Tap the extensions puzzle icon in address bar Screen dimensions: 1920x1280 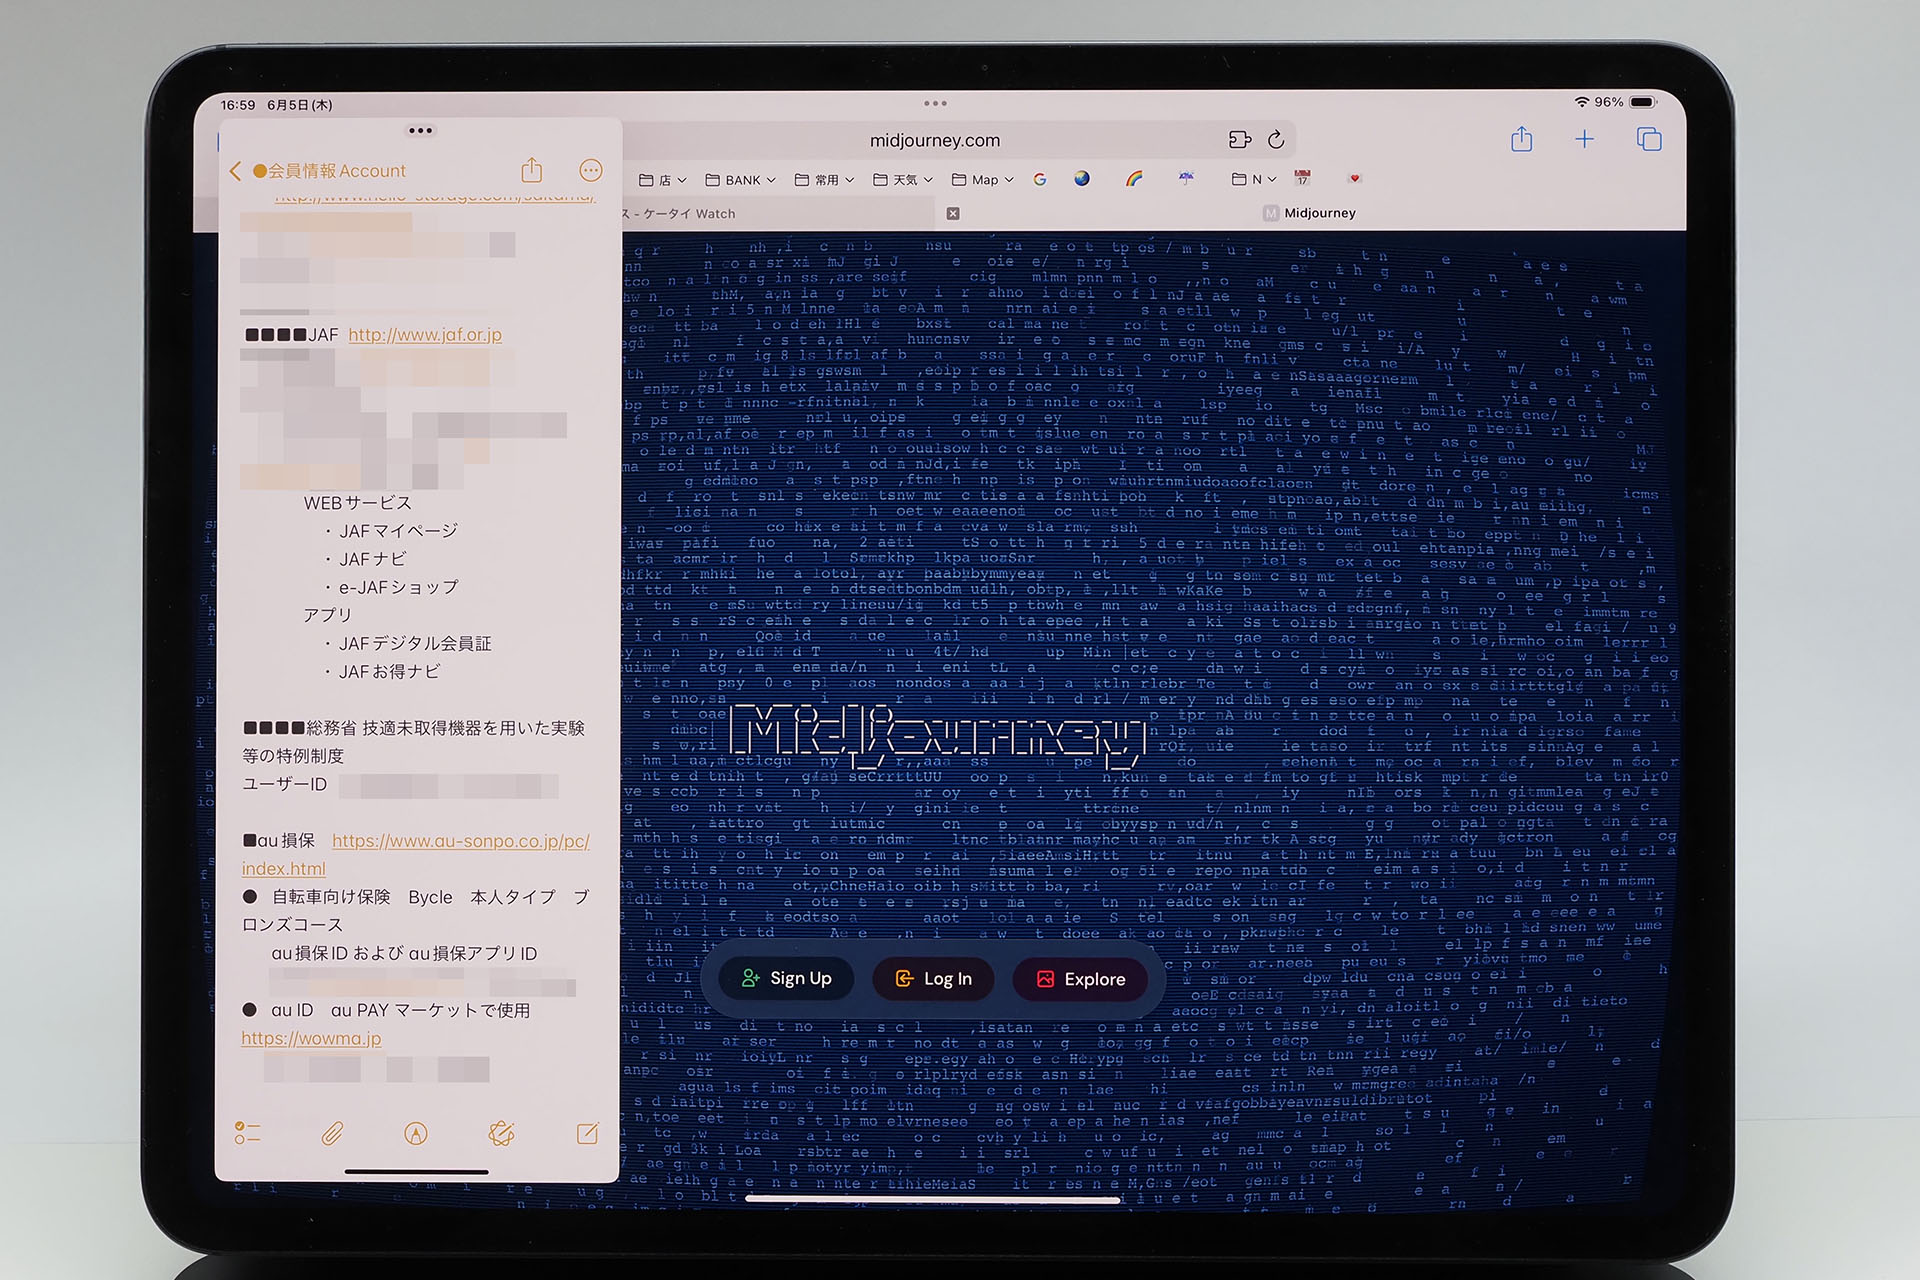click(1240, 140)
